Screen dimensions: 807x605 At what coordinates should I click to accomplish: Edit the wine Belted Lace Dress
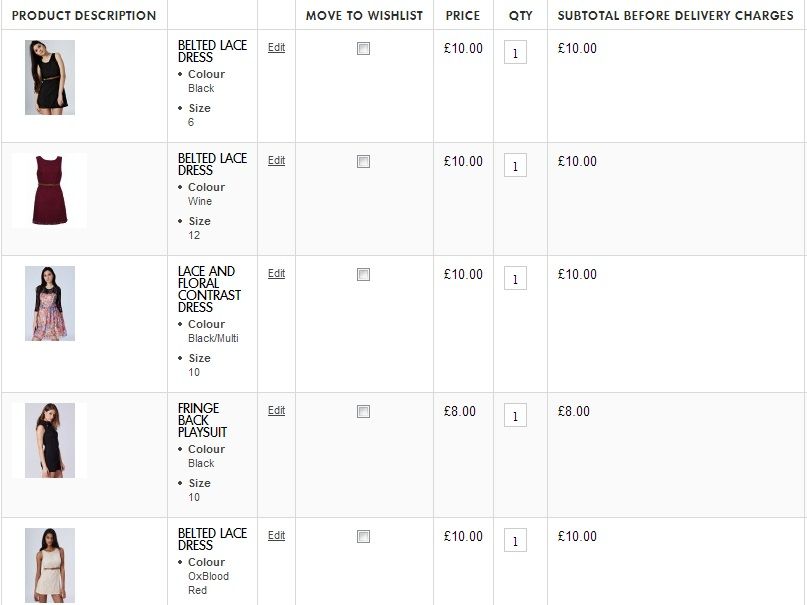(x=276, y=160)
